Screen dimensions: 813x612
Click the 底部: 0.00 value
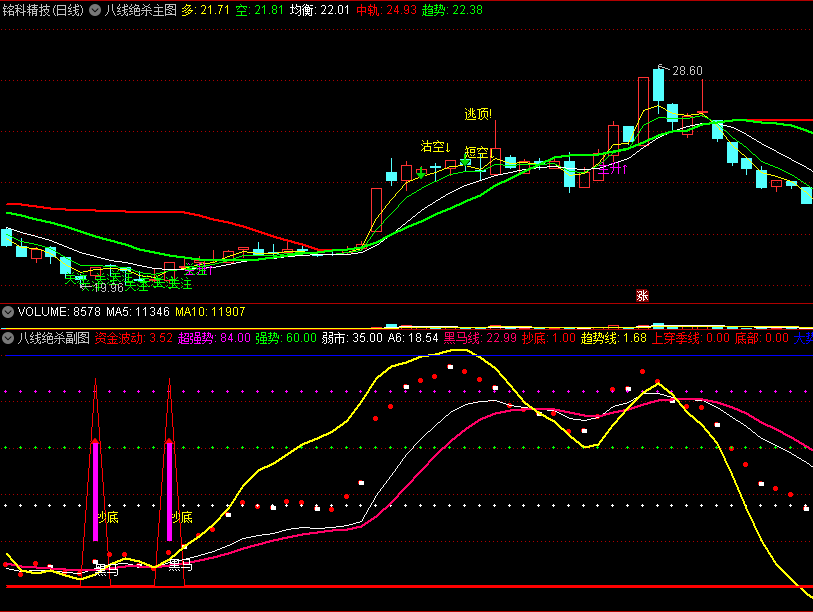tap(762, 338)
